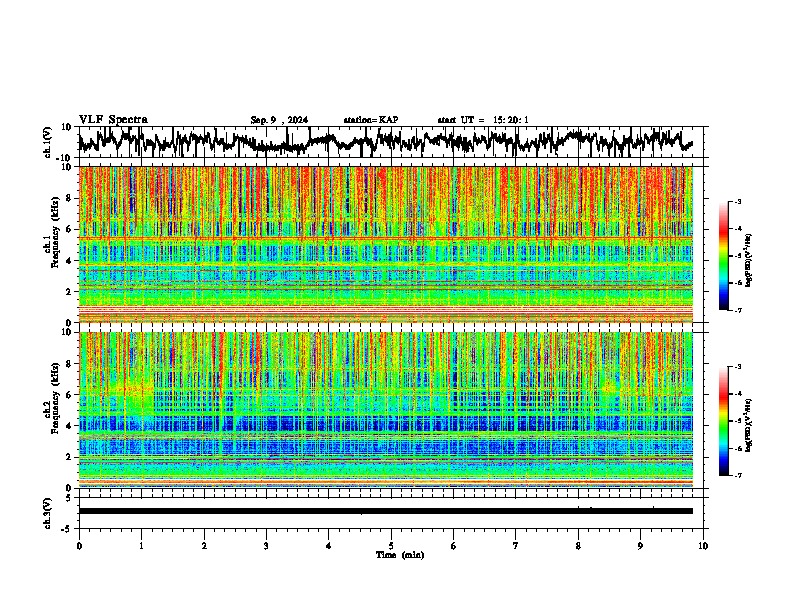Image resolution: width=792 pixels, height=612 pixels.
Task: Click the ch.2 color bar log(PSD) units label
Action: tap(749, 425)
